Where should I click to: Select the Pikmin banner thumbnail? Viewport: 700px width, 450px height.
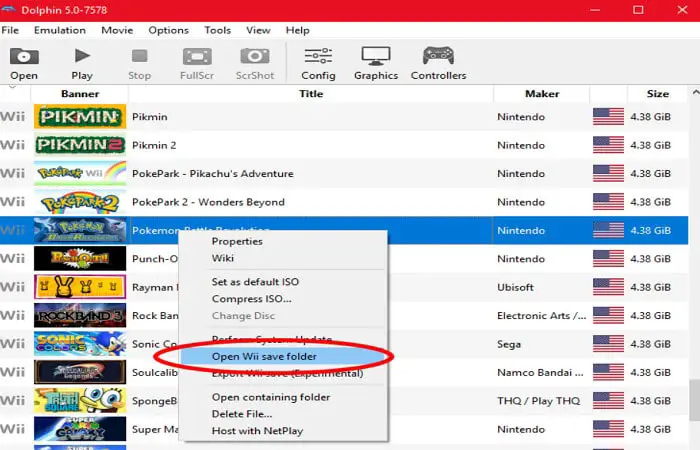tap(80, 117)
